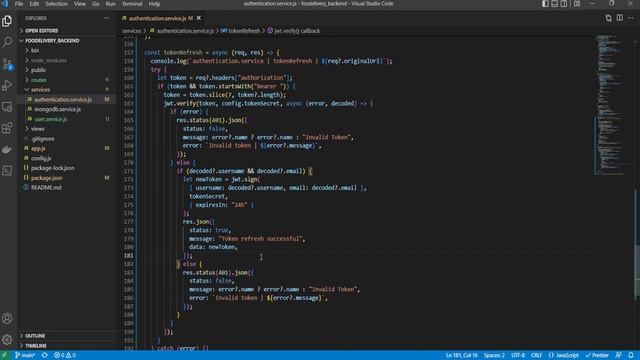Open editor more actions ellipsis
The height and width of the screenshot is (360, 640).
coord(631,18)
